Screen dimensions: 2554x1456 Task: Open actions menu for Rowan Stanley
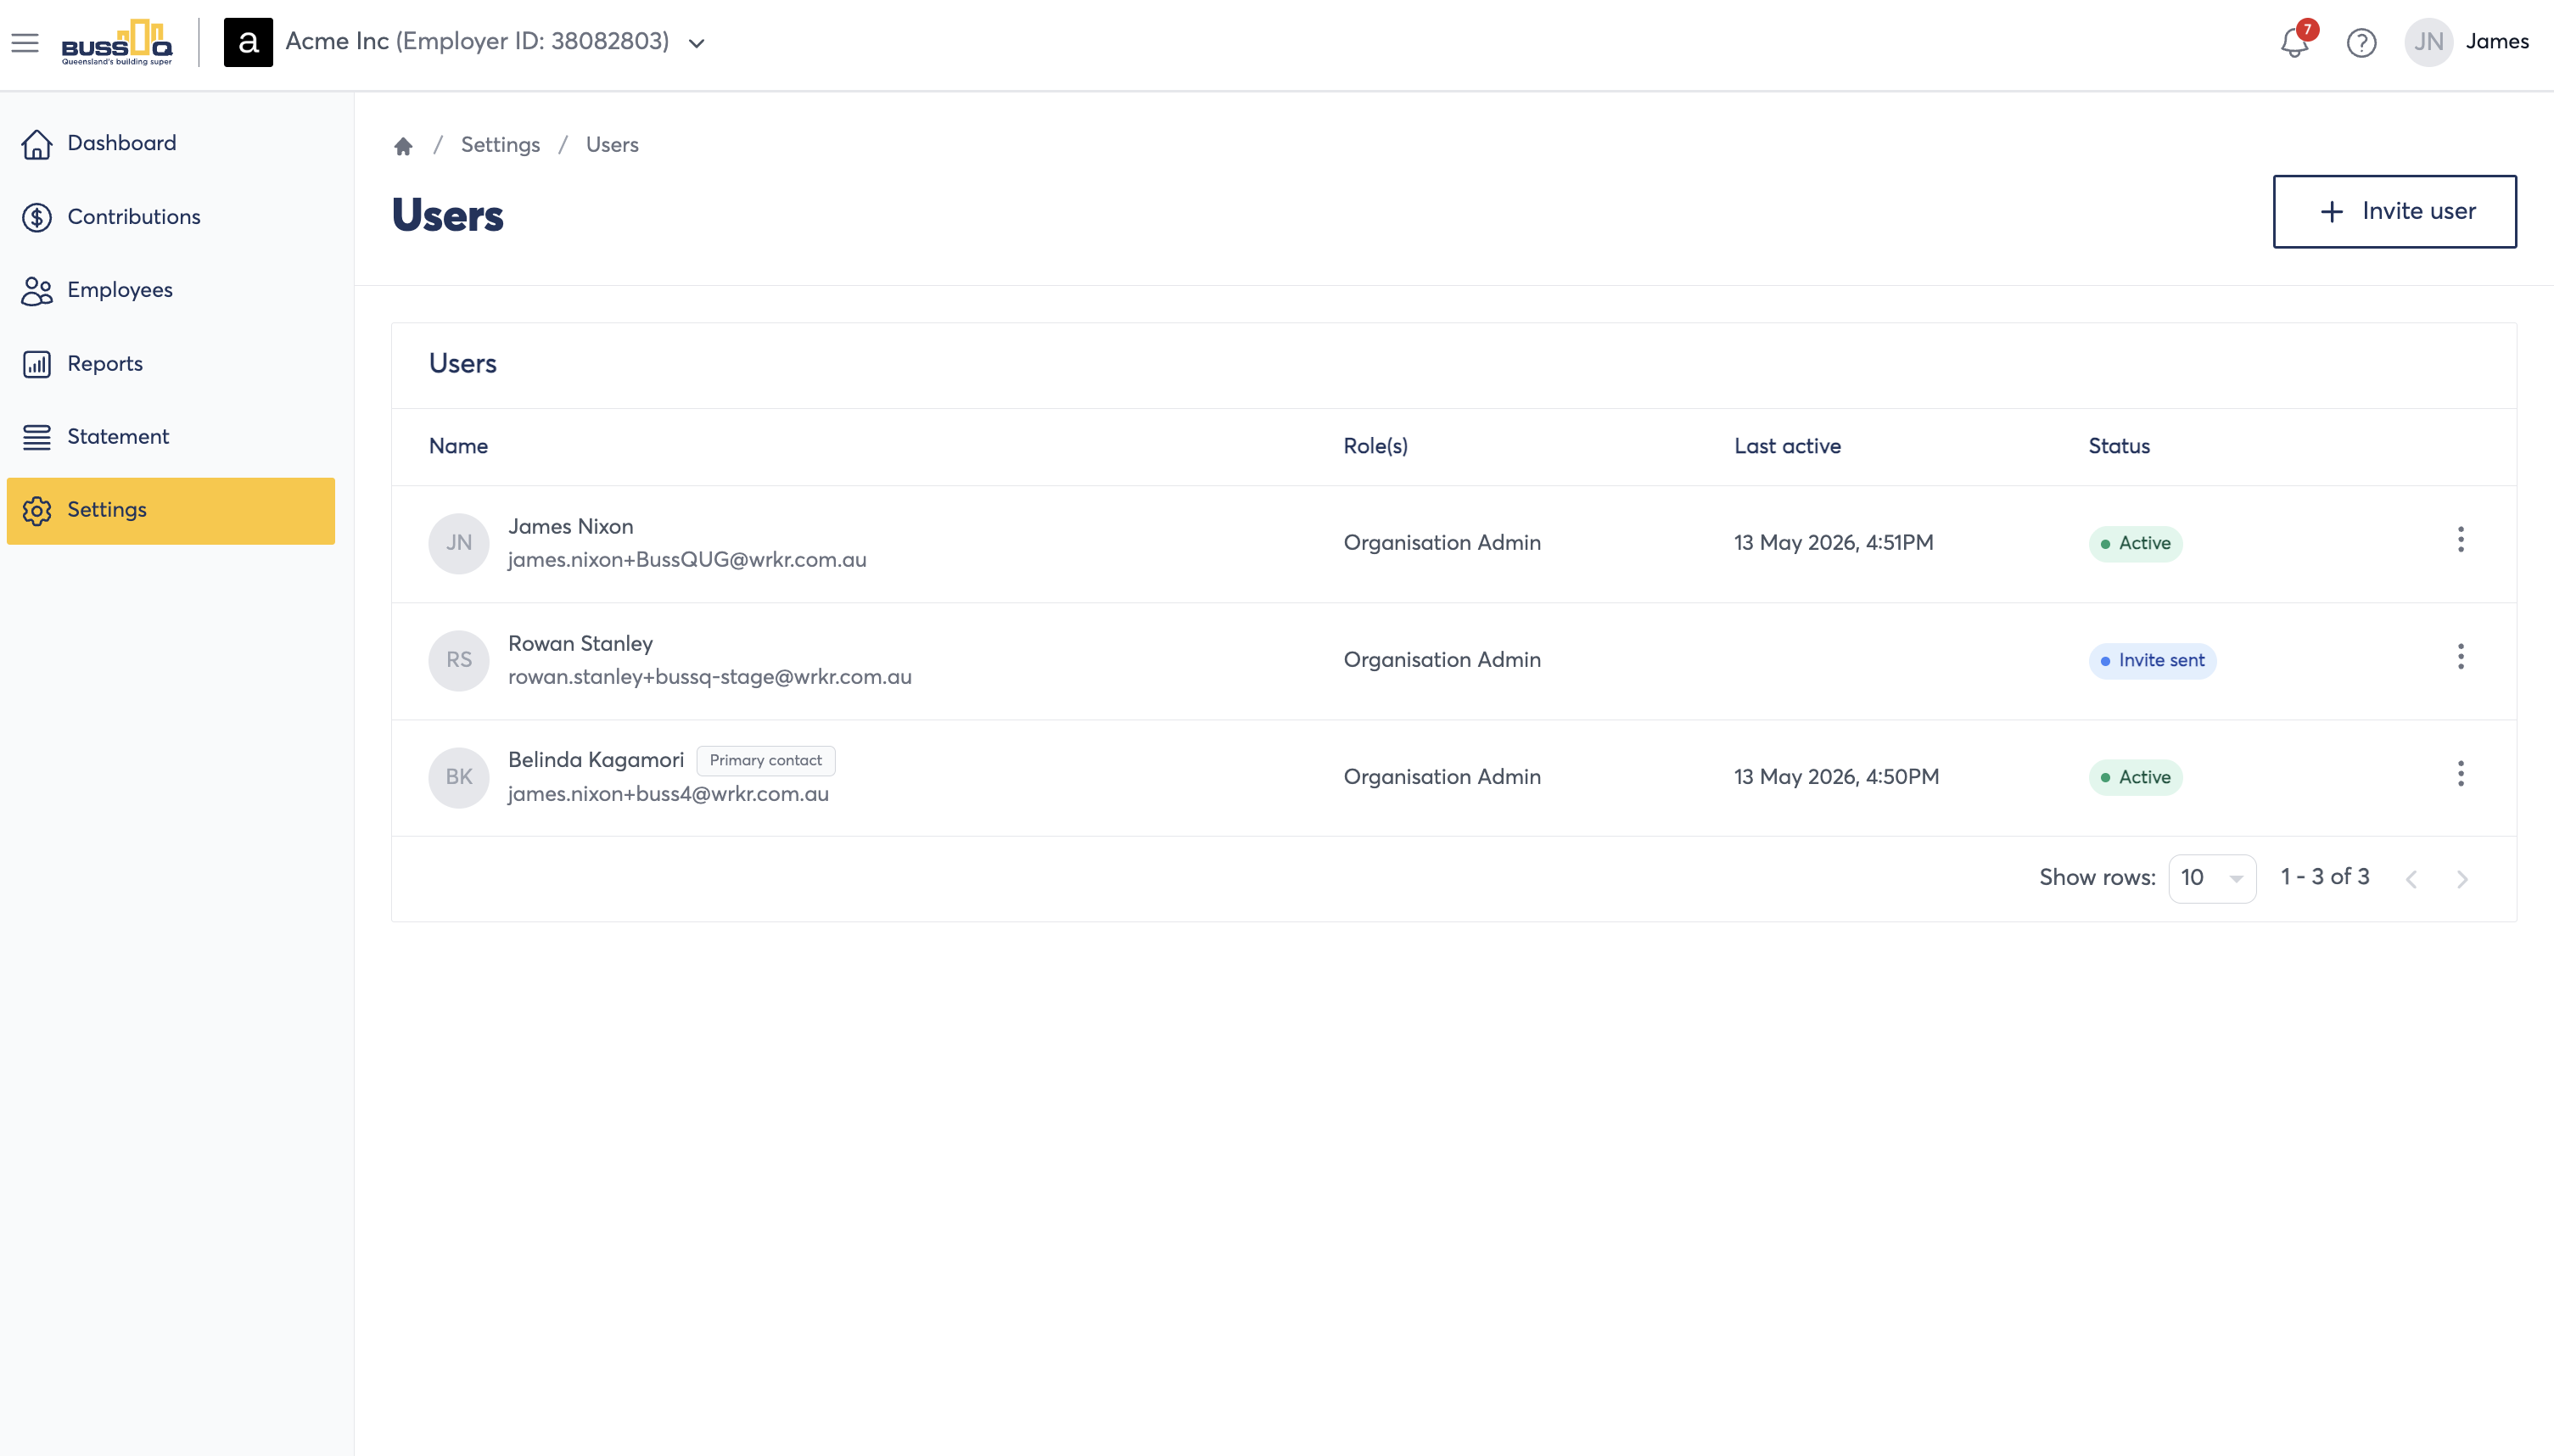tap(2460, 657)
